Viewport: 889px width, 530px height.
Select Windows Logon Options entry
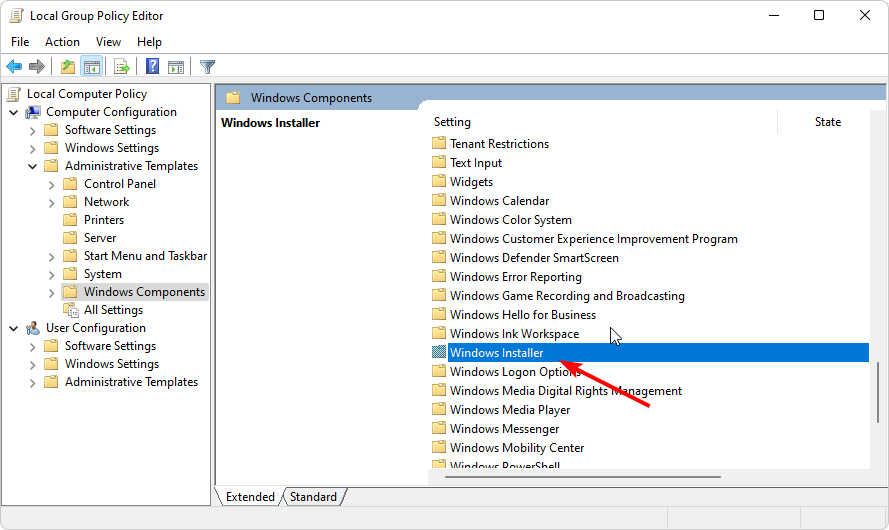tap(515, 372)
